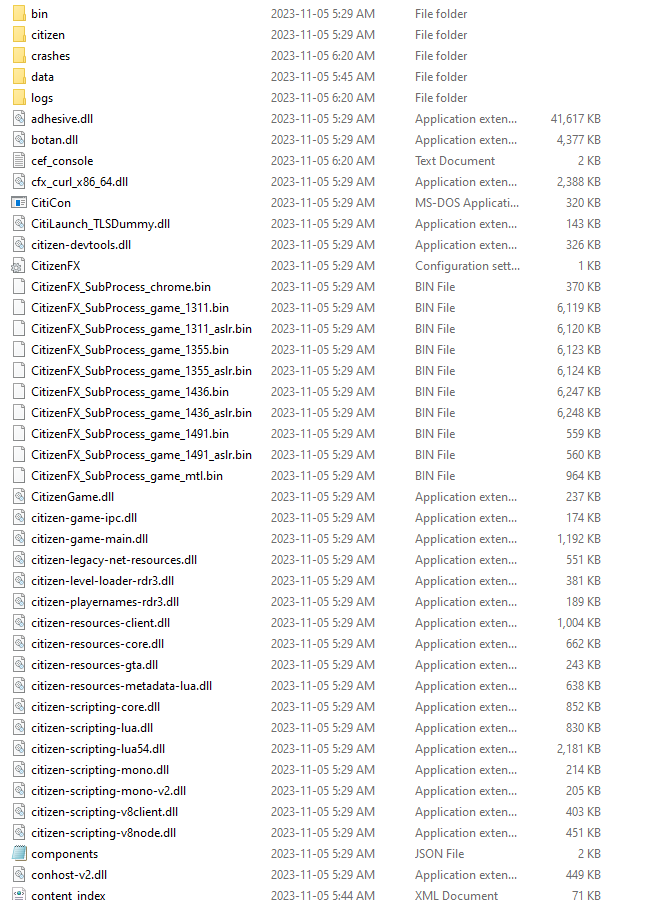Select the content_index XML document icon

tap(19, 895)
